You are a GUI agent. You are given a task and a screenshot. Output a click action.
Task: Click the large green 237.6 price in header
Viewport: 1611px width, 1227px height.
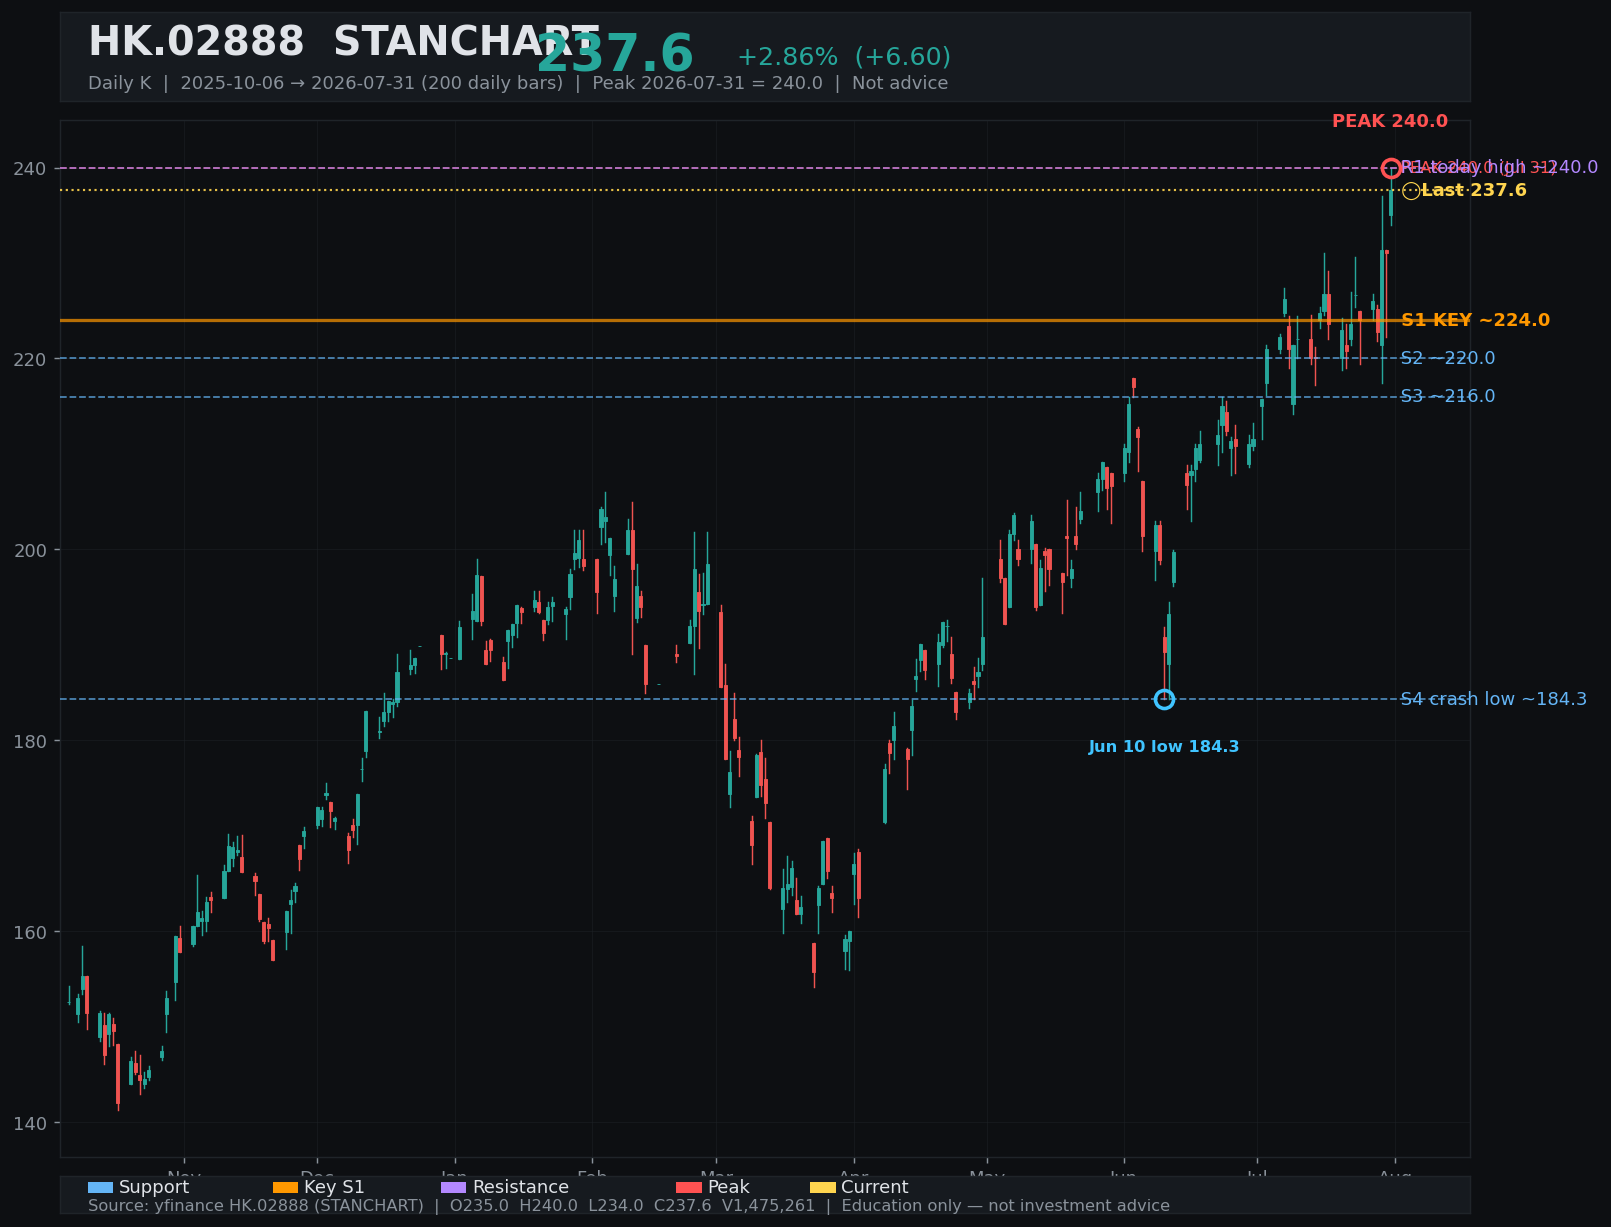pos(615,55)
